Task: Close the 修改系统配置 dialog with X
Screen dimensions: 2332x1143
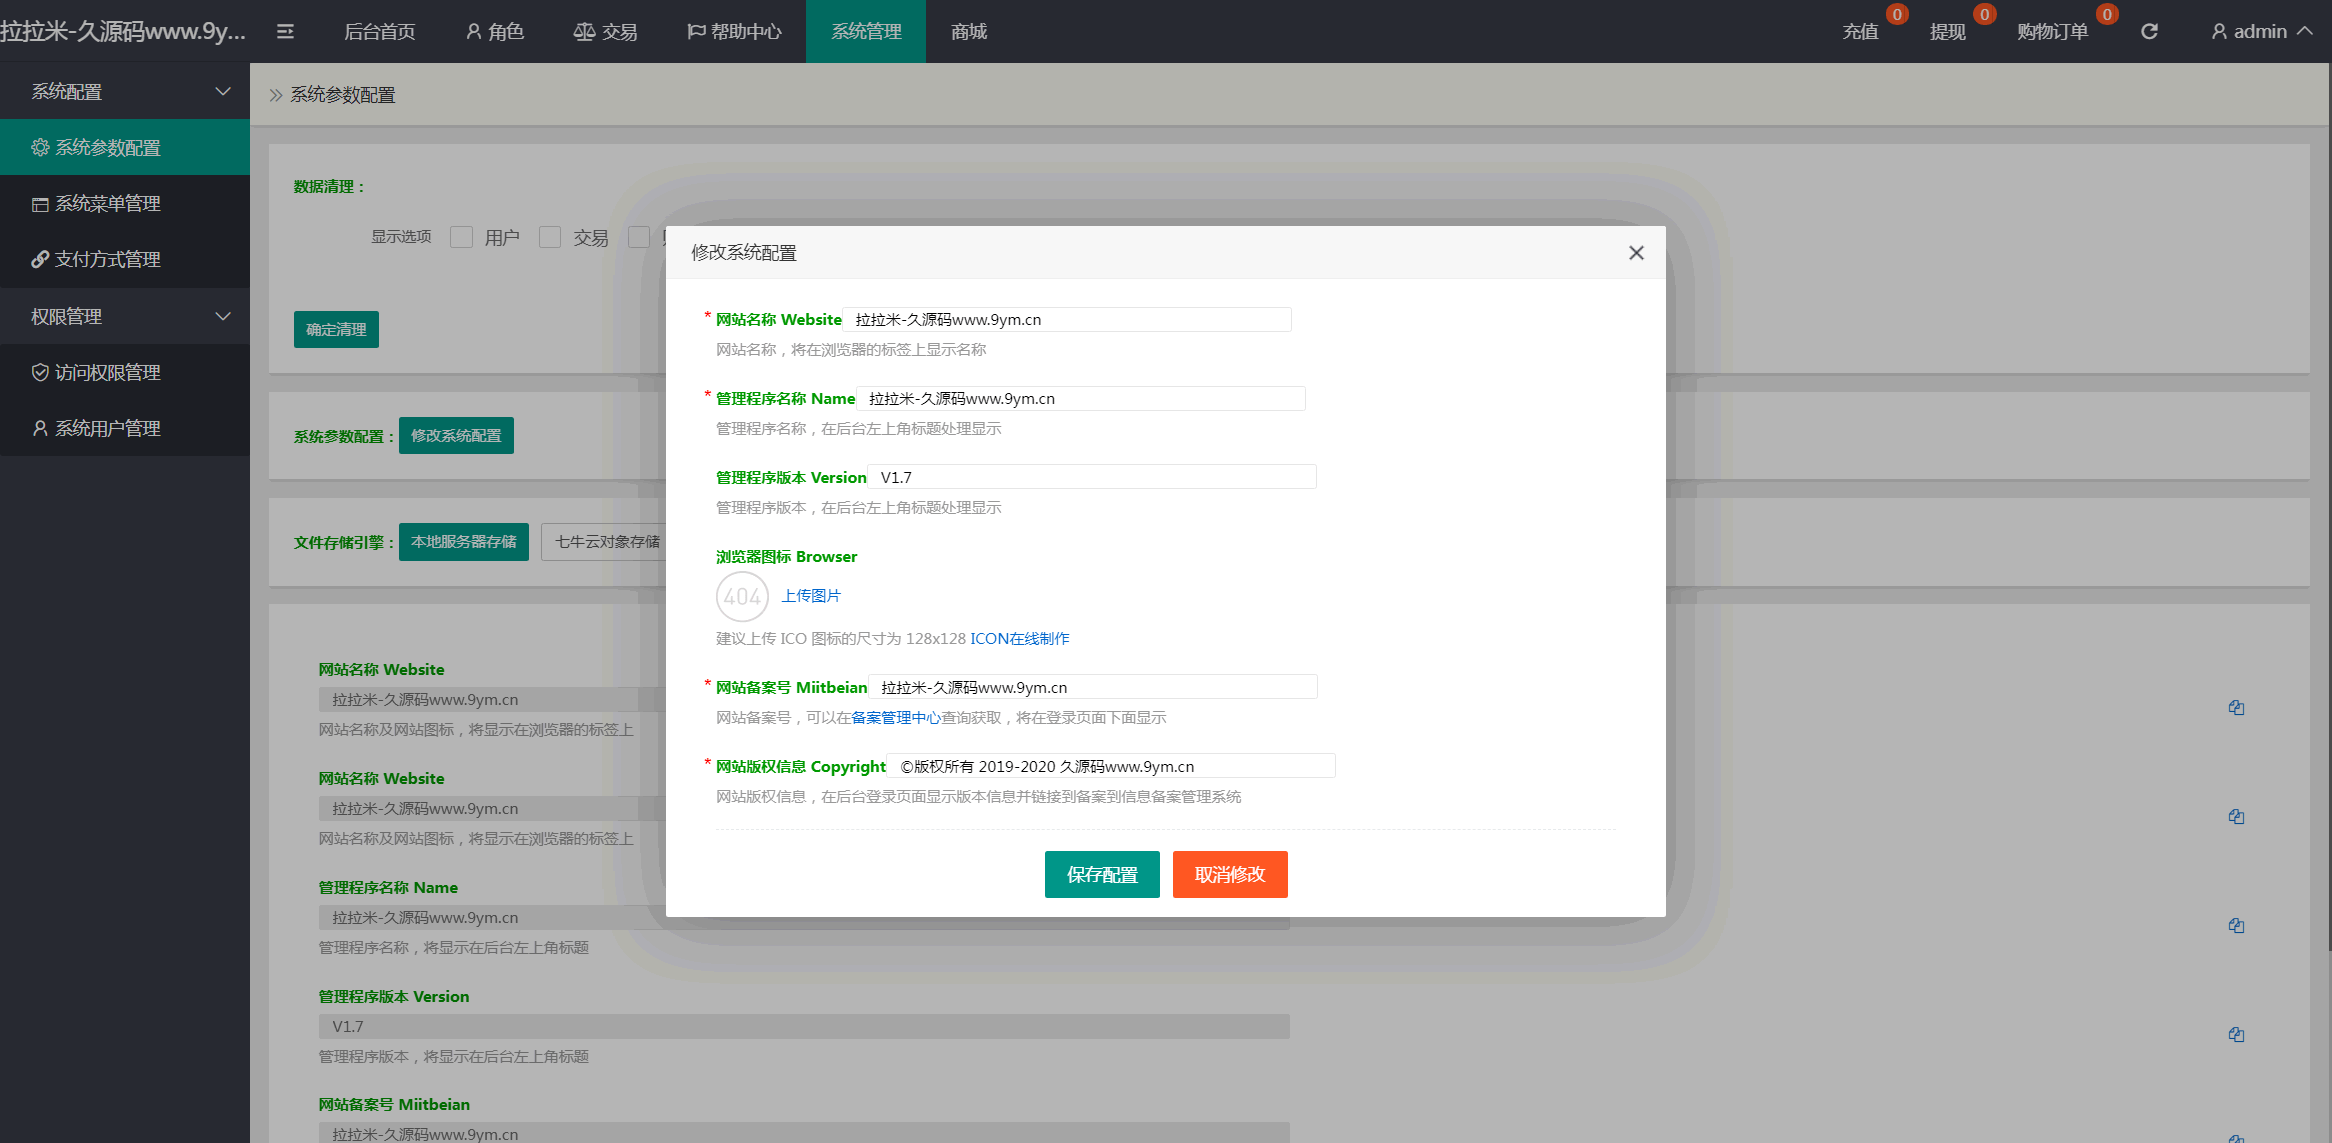Action: point(1636,253)
